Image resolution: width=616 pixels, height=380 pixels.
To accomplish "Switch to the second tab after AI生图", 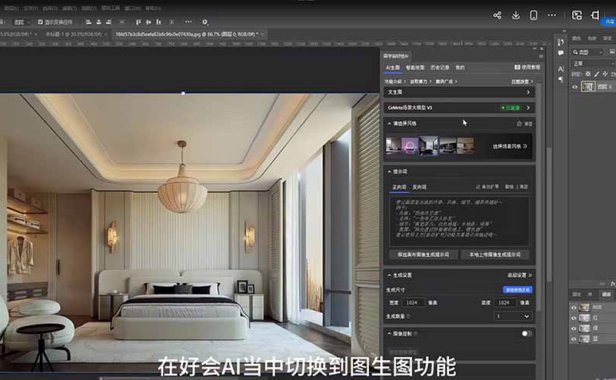I will point(415,68).
